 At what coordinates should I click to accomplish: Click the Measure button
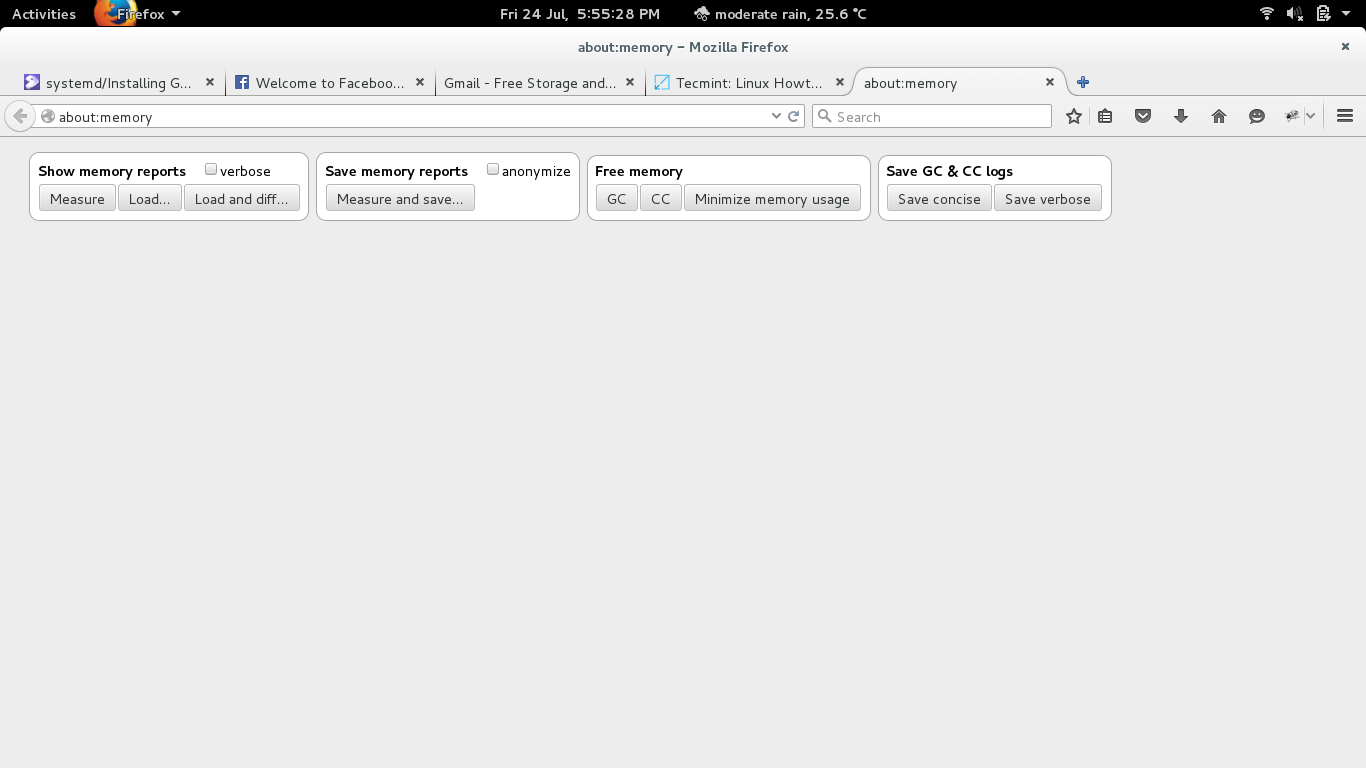point(77,198)
